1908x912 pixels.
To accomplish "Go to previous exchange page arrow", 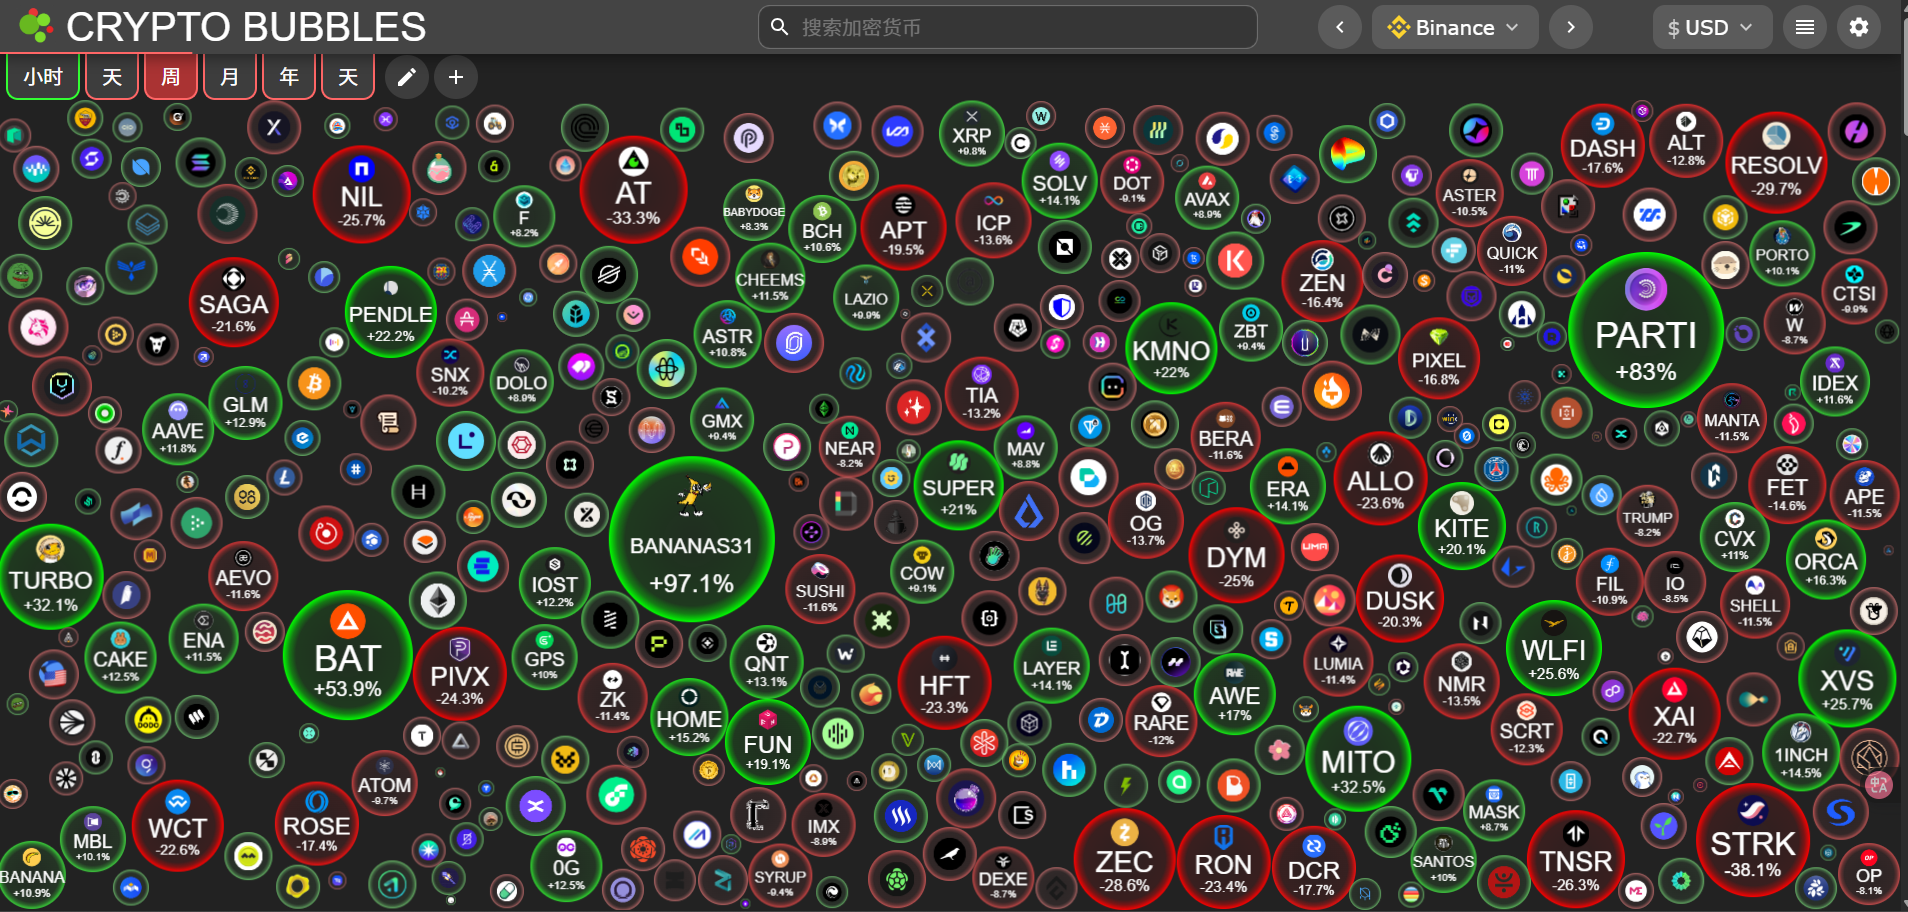I will (x=1339, y=27).
